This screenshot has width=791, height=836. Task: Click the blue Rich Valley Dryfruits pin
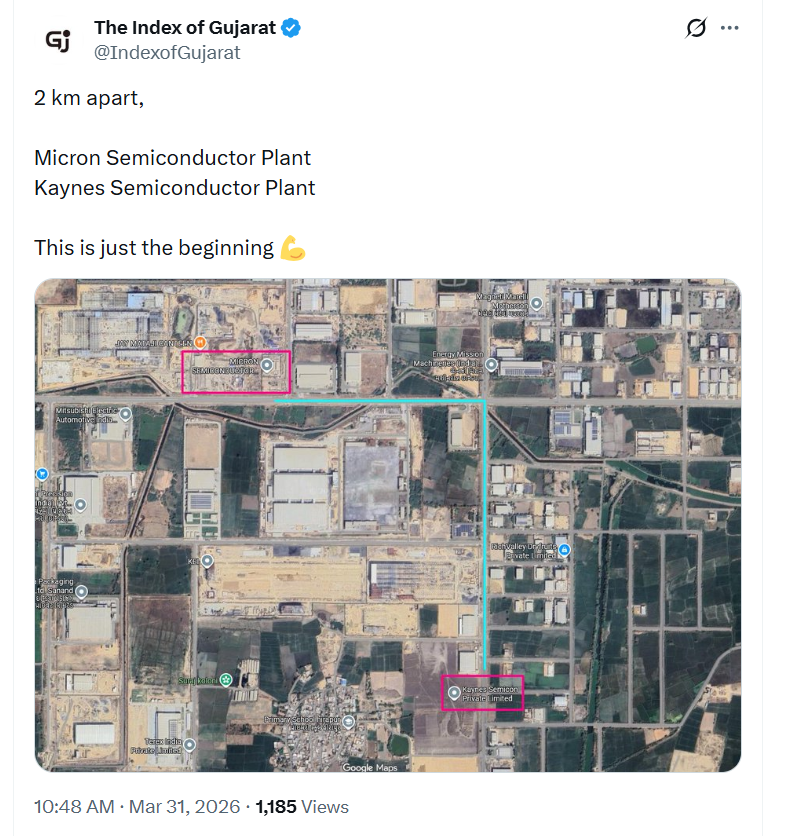(x=565, y=550)
